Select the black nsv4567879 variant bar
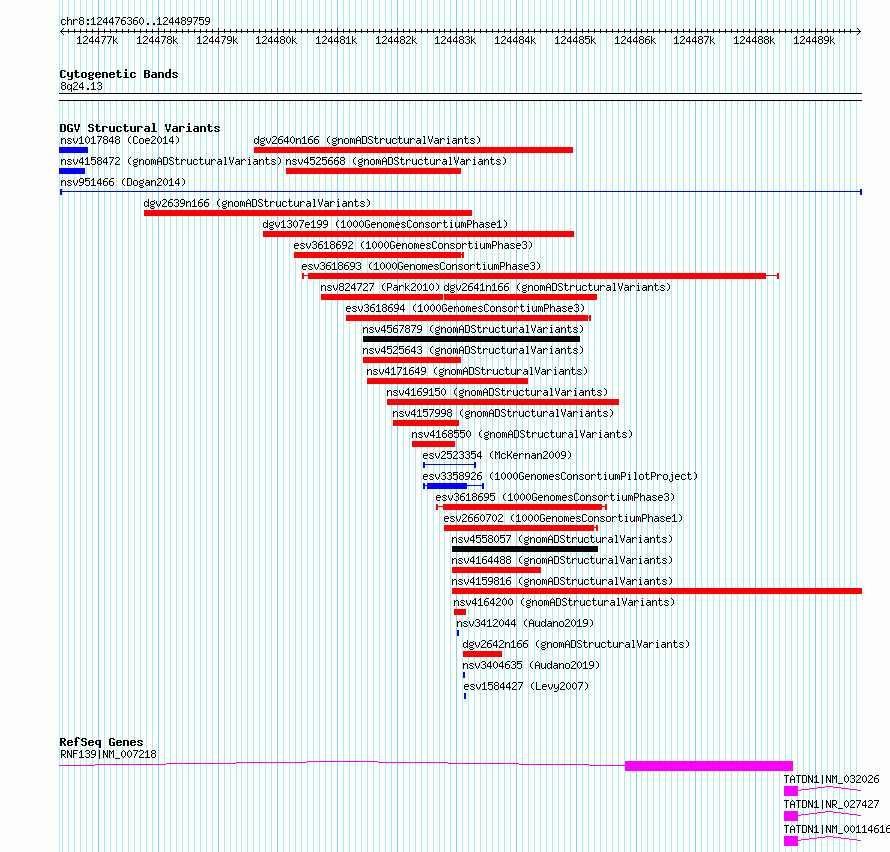This screenshot has width=890, height=852. click(x=472, y=339)
